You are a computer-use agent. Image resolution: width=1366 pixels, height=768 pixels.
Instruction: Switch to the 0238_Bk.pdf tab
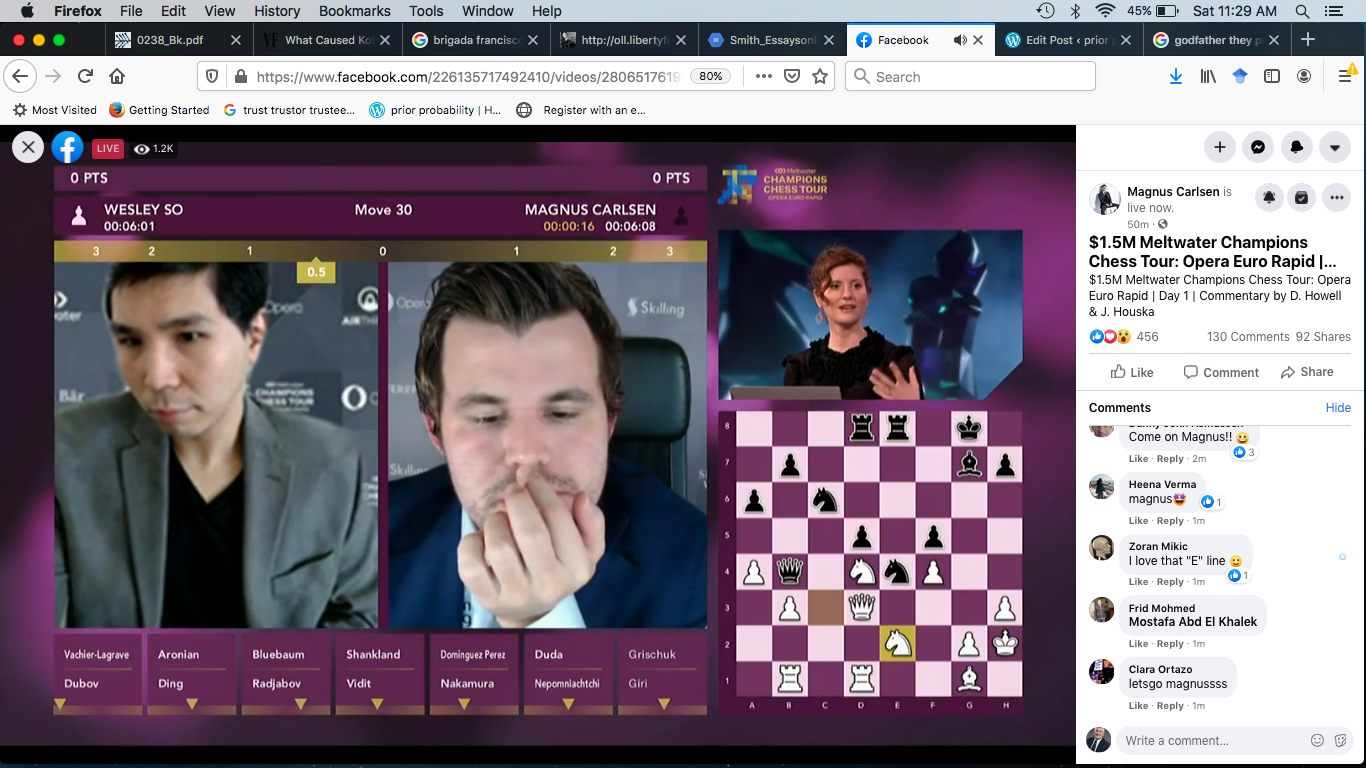[x=170, y=40]
